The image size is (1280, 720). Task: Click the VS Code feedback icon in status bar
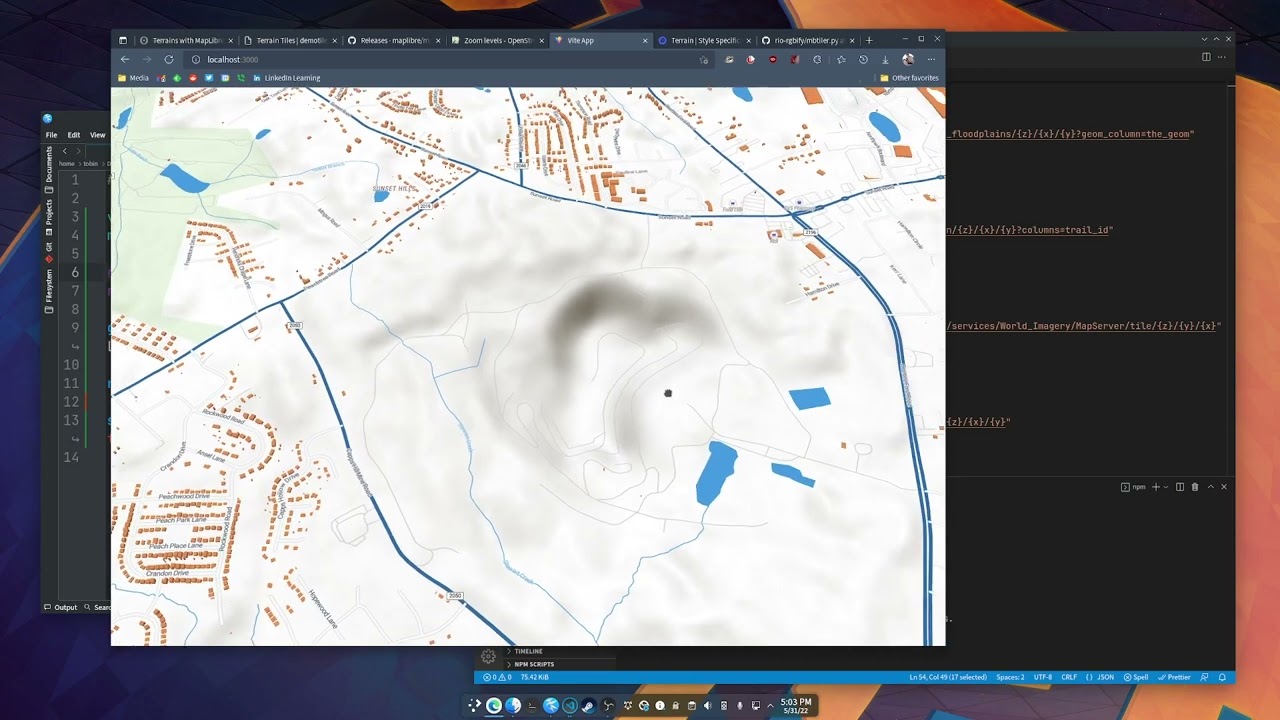(1205, 677)
